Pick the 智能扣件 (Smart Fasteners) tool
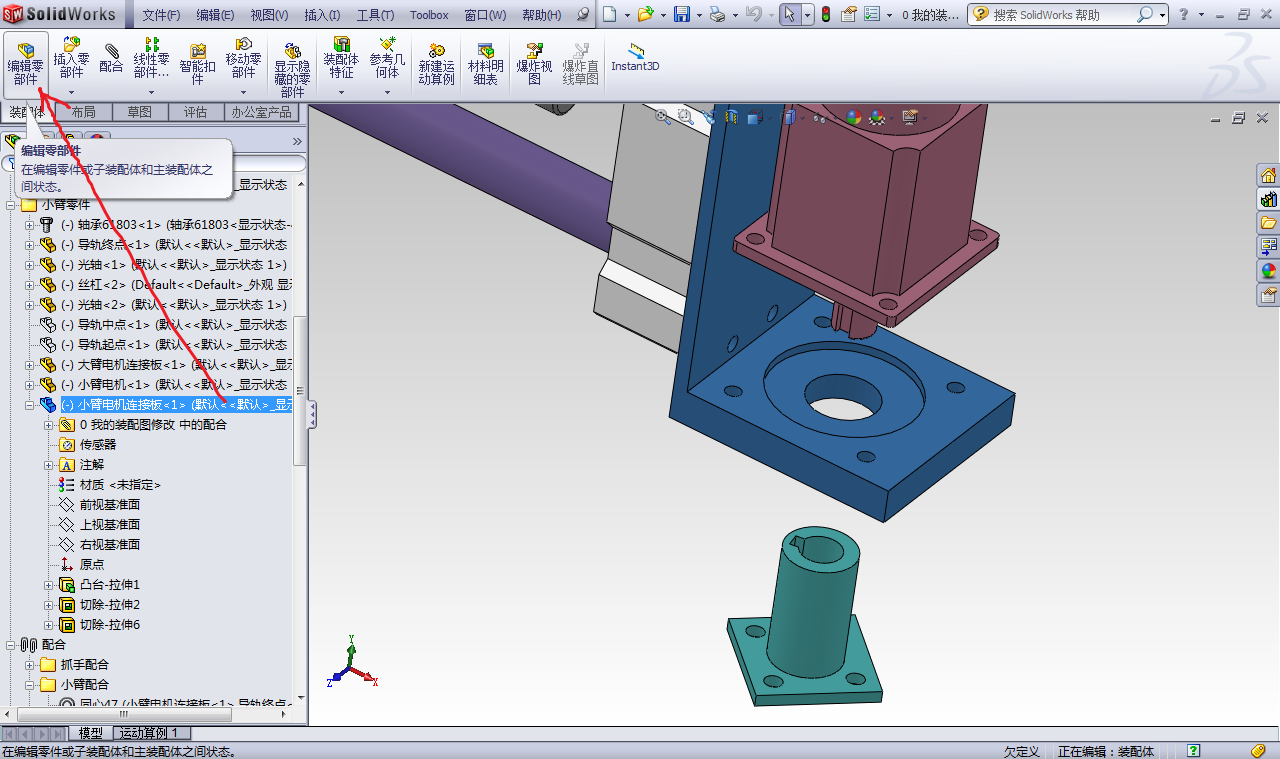Image resolution: width=1280 pixels, height=759 pixels. pyautogui.click(x=197, y=64)
